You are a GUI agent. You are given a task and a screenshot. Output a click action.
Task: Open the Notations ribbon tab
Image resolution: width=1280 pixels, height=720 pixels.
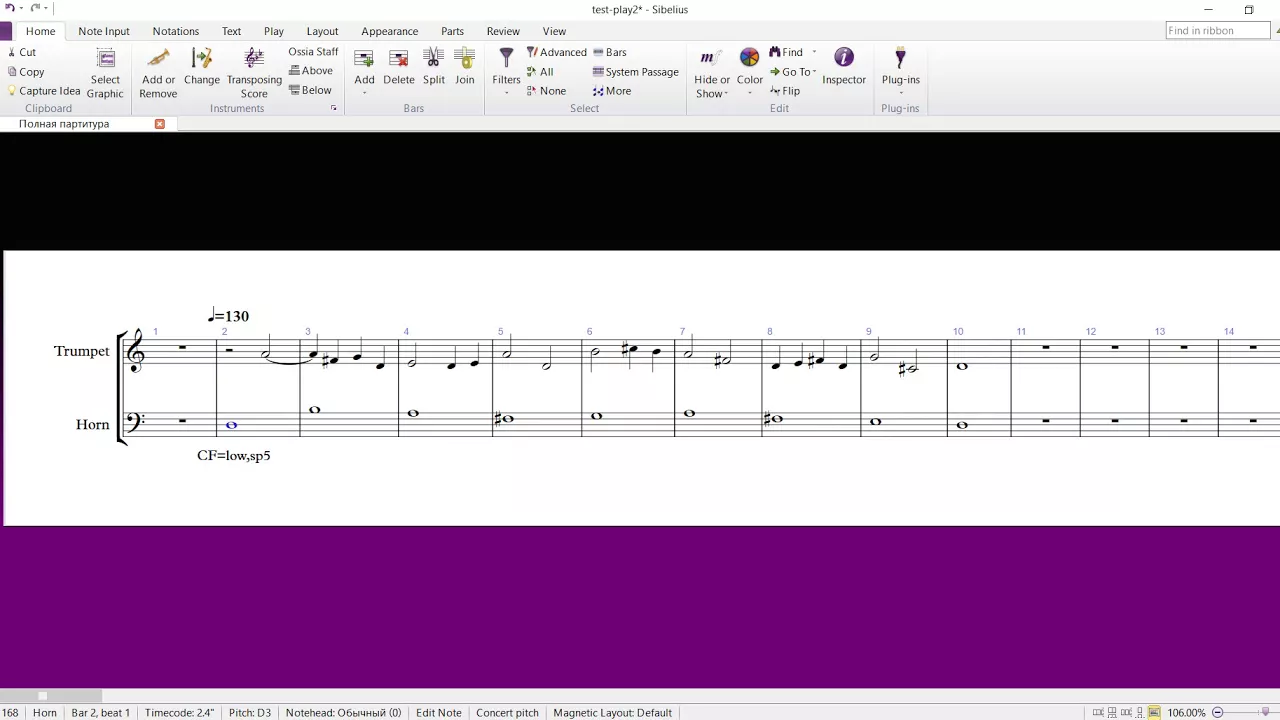[176, 31]
